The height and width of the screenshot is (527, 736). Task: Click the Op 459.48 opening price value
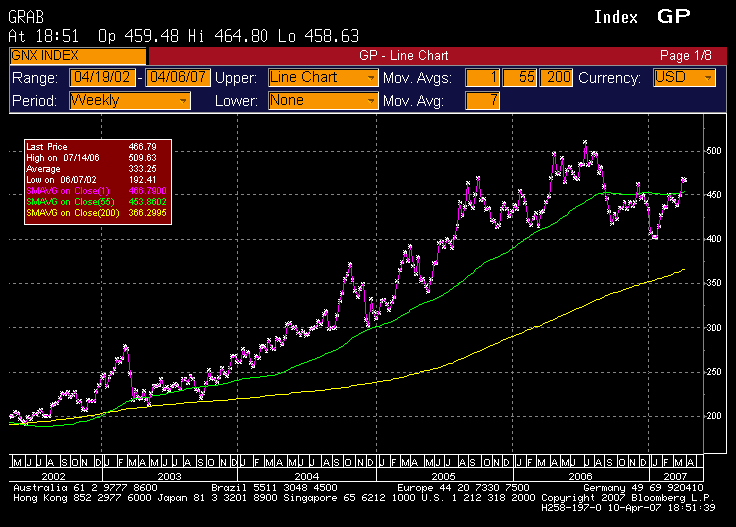click(138, 36)
